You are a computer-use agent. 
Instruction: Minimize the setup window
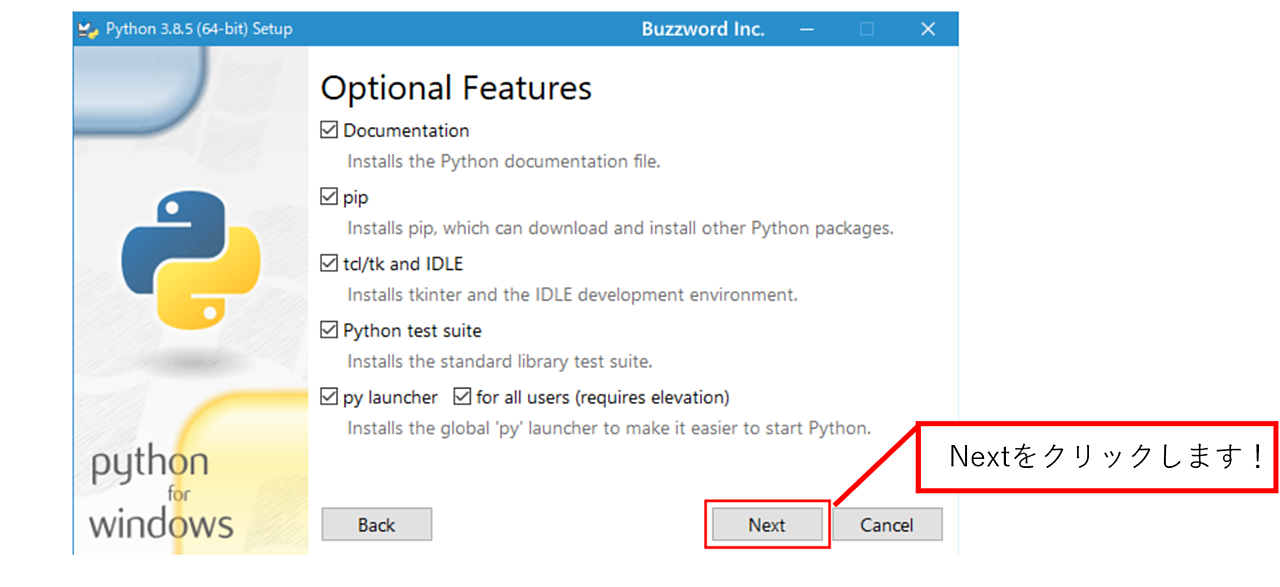click(806, 29)
